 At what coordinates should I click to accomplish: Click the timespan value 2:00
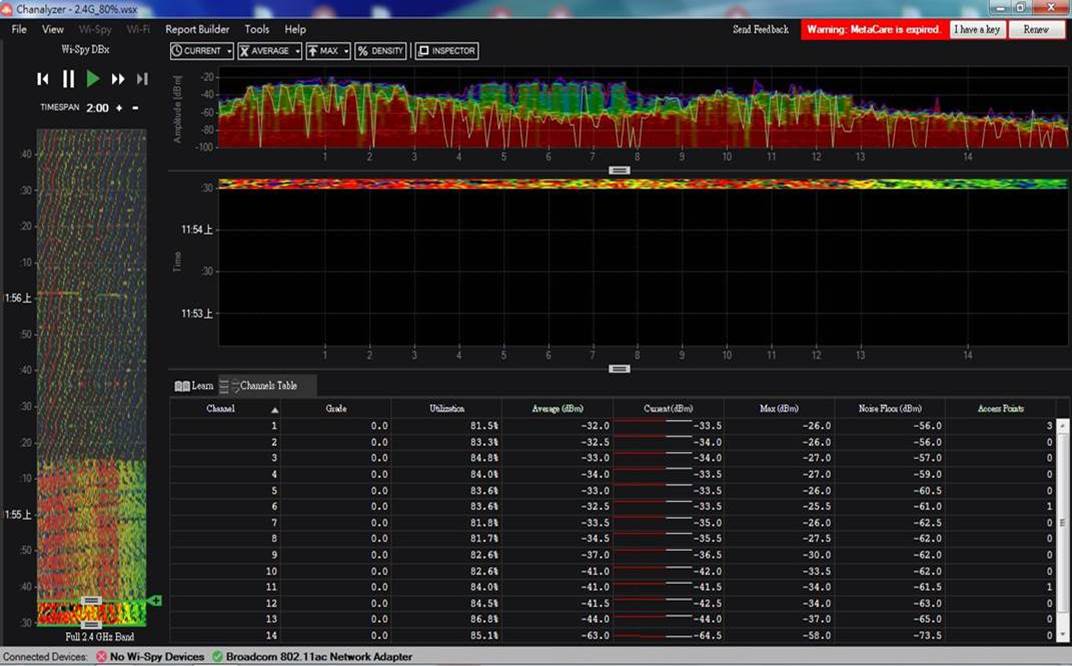(x=97, y=108)
